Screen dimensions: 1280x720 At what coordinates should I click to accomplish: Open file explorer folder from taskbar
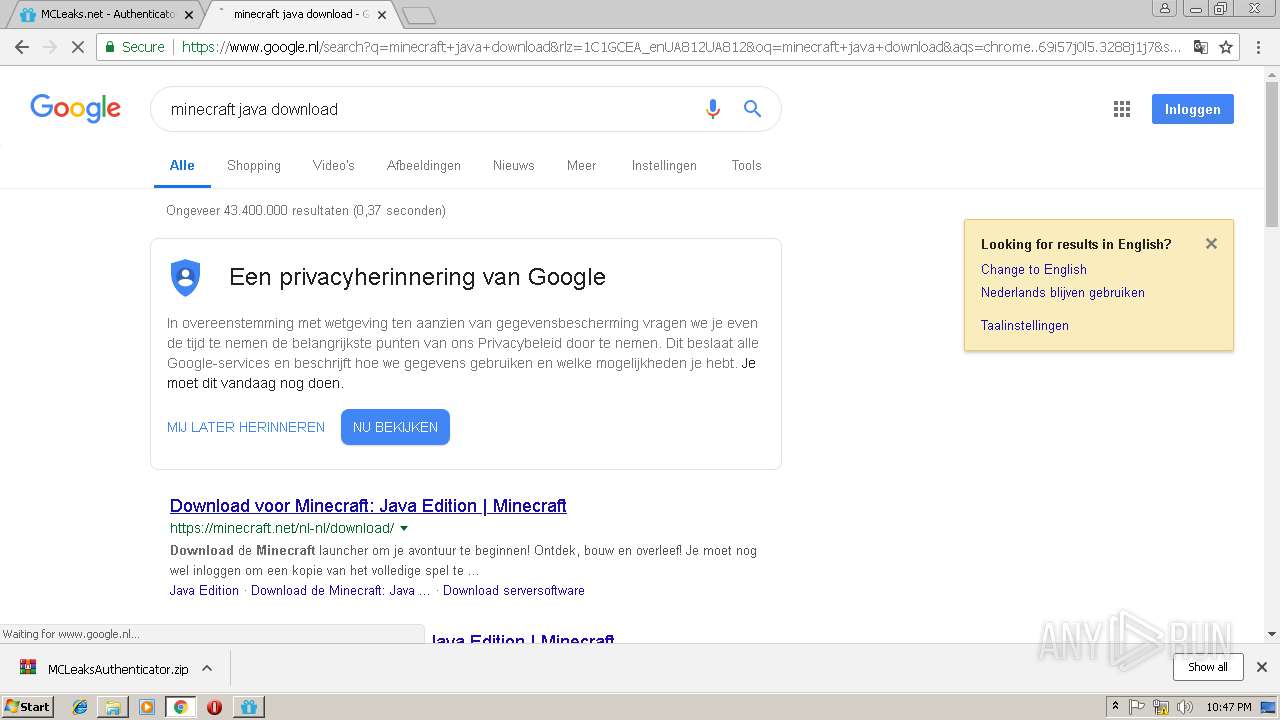113,707
